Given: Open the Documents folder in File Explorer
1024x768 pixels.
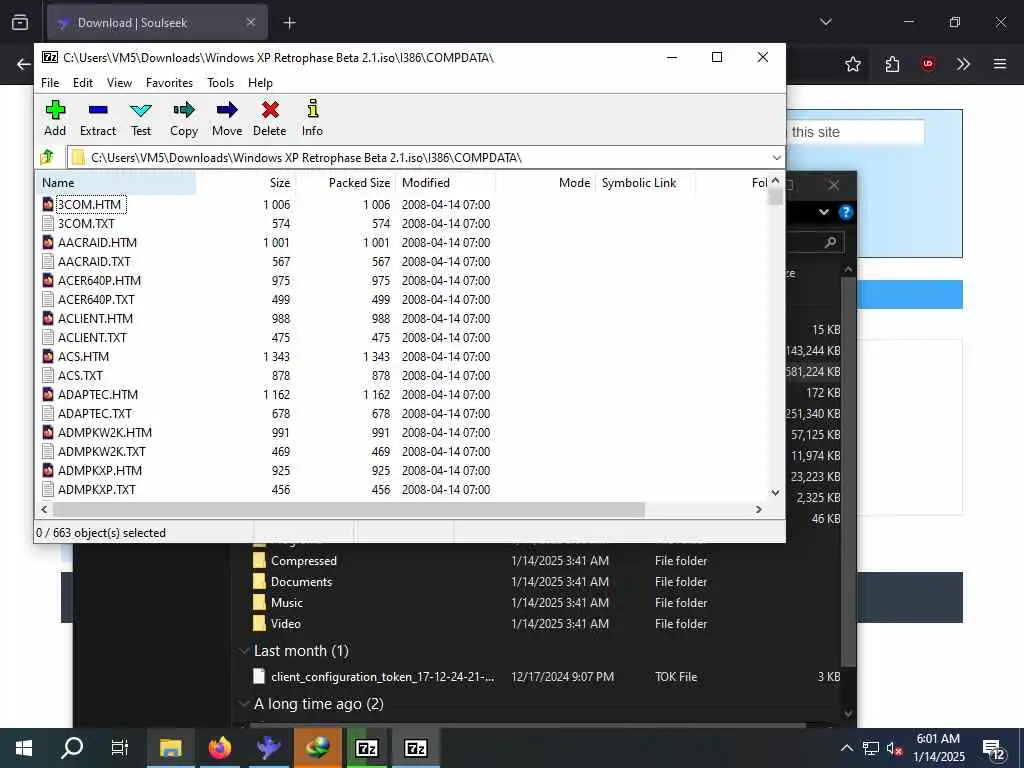Looking at the screenshot, I should click(x=301, y=581).
